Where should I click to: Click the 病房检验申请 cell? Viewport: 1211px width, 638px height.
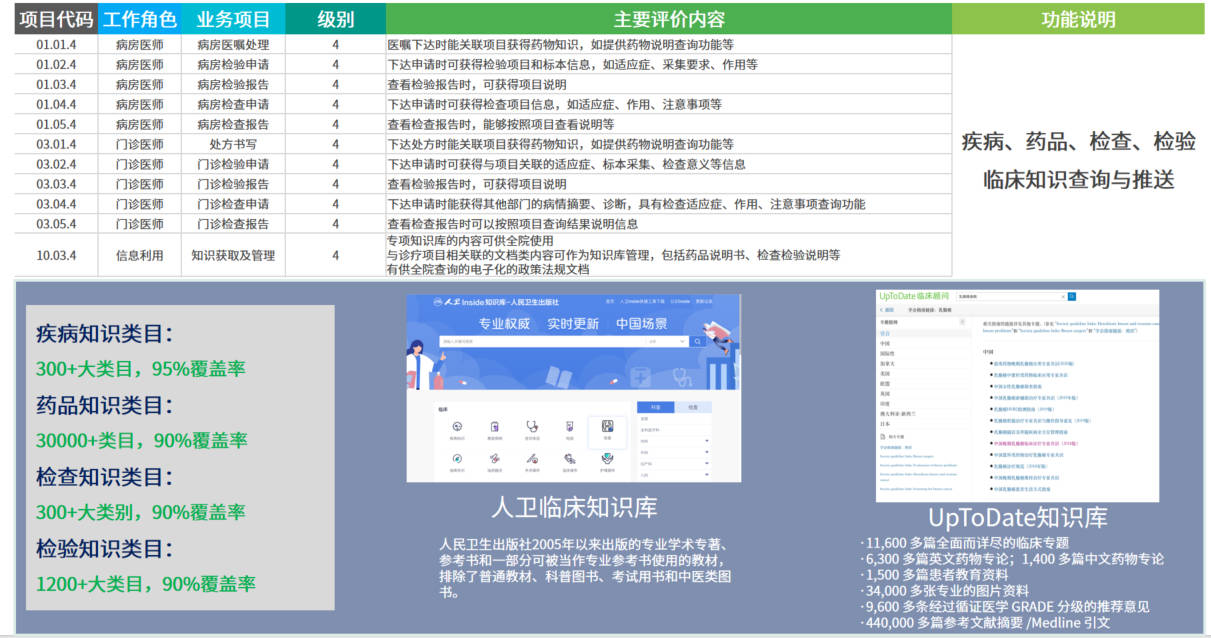coord(233,65)
